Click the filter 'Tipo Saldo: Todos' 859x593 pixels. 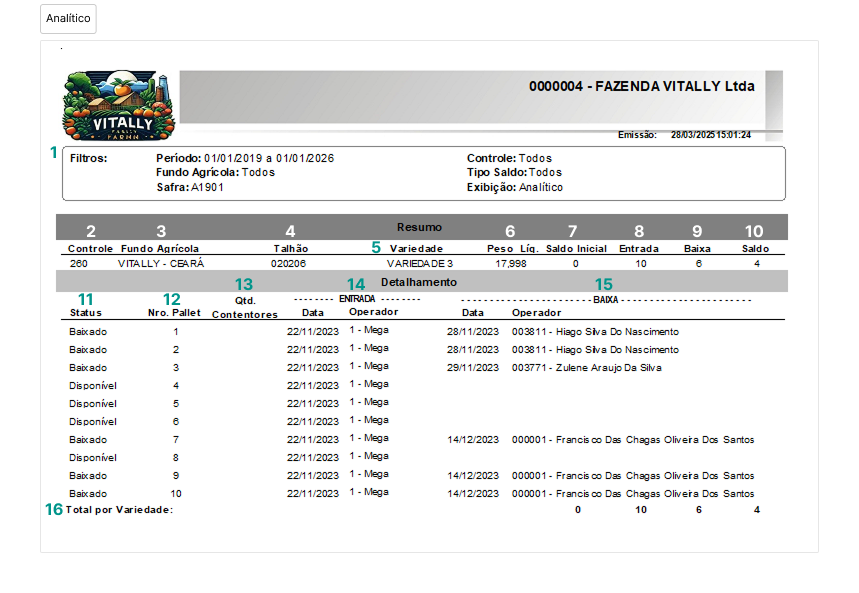(514, 173)
